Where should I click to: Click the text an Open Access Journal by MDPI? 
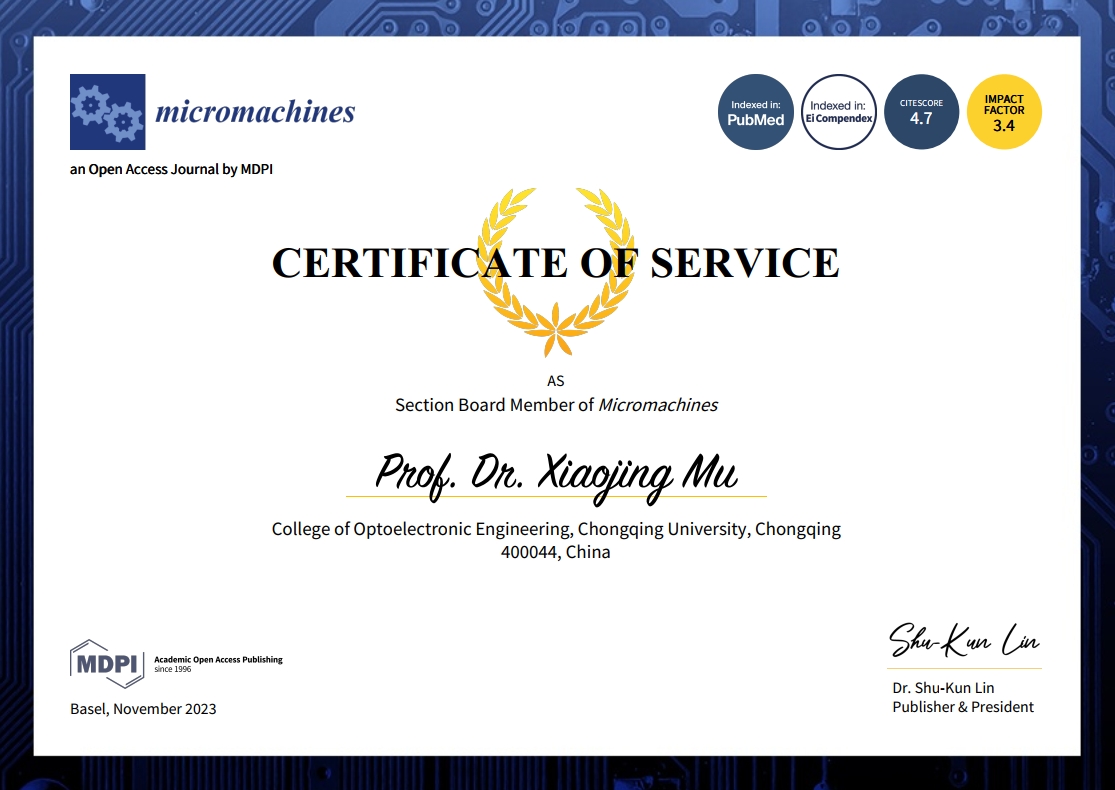click(x=171, y=169)
